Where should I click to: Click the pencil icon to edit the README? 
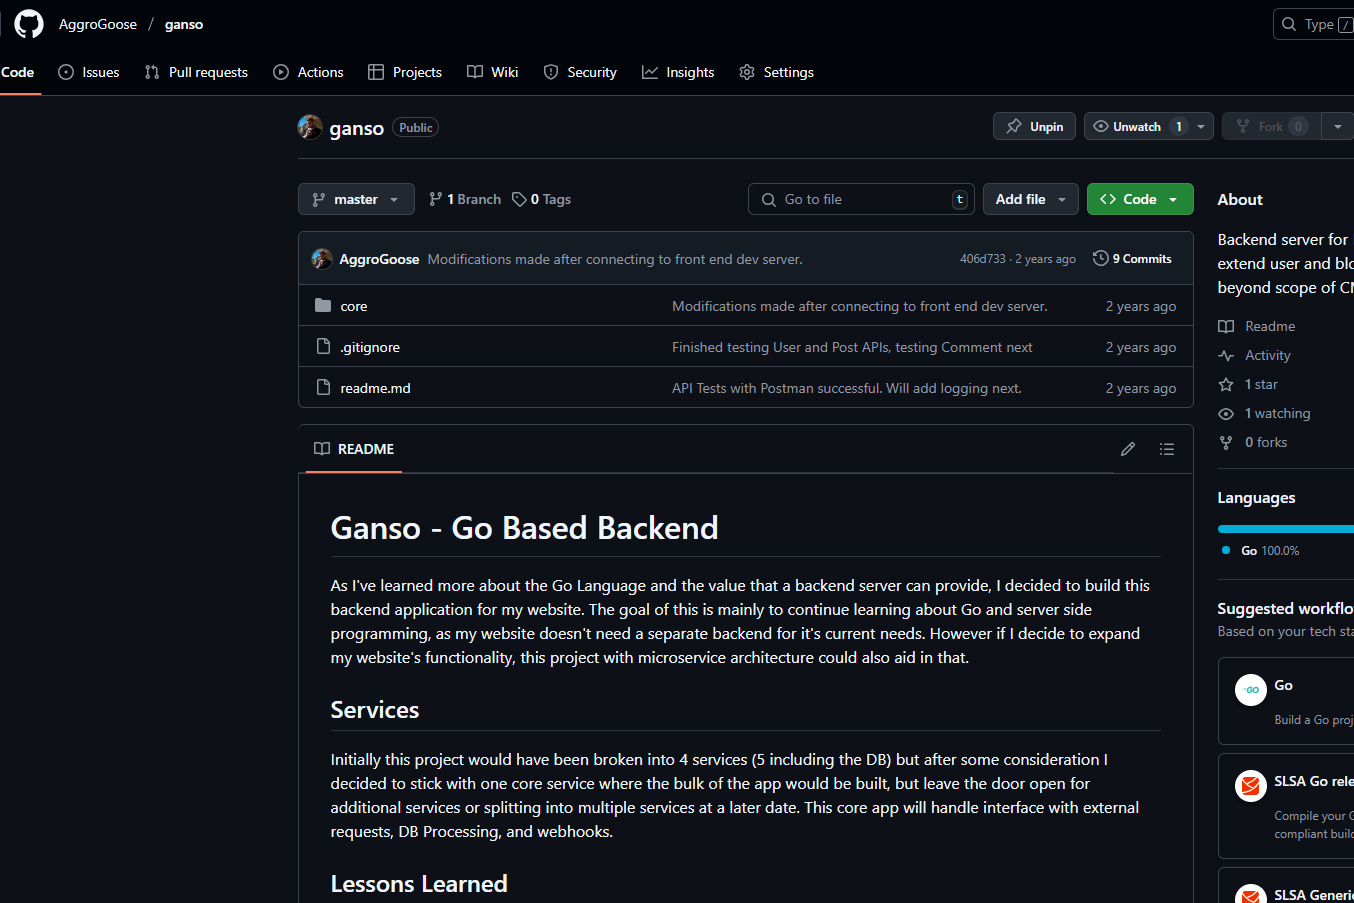tap(1127, 449)
